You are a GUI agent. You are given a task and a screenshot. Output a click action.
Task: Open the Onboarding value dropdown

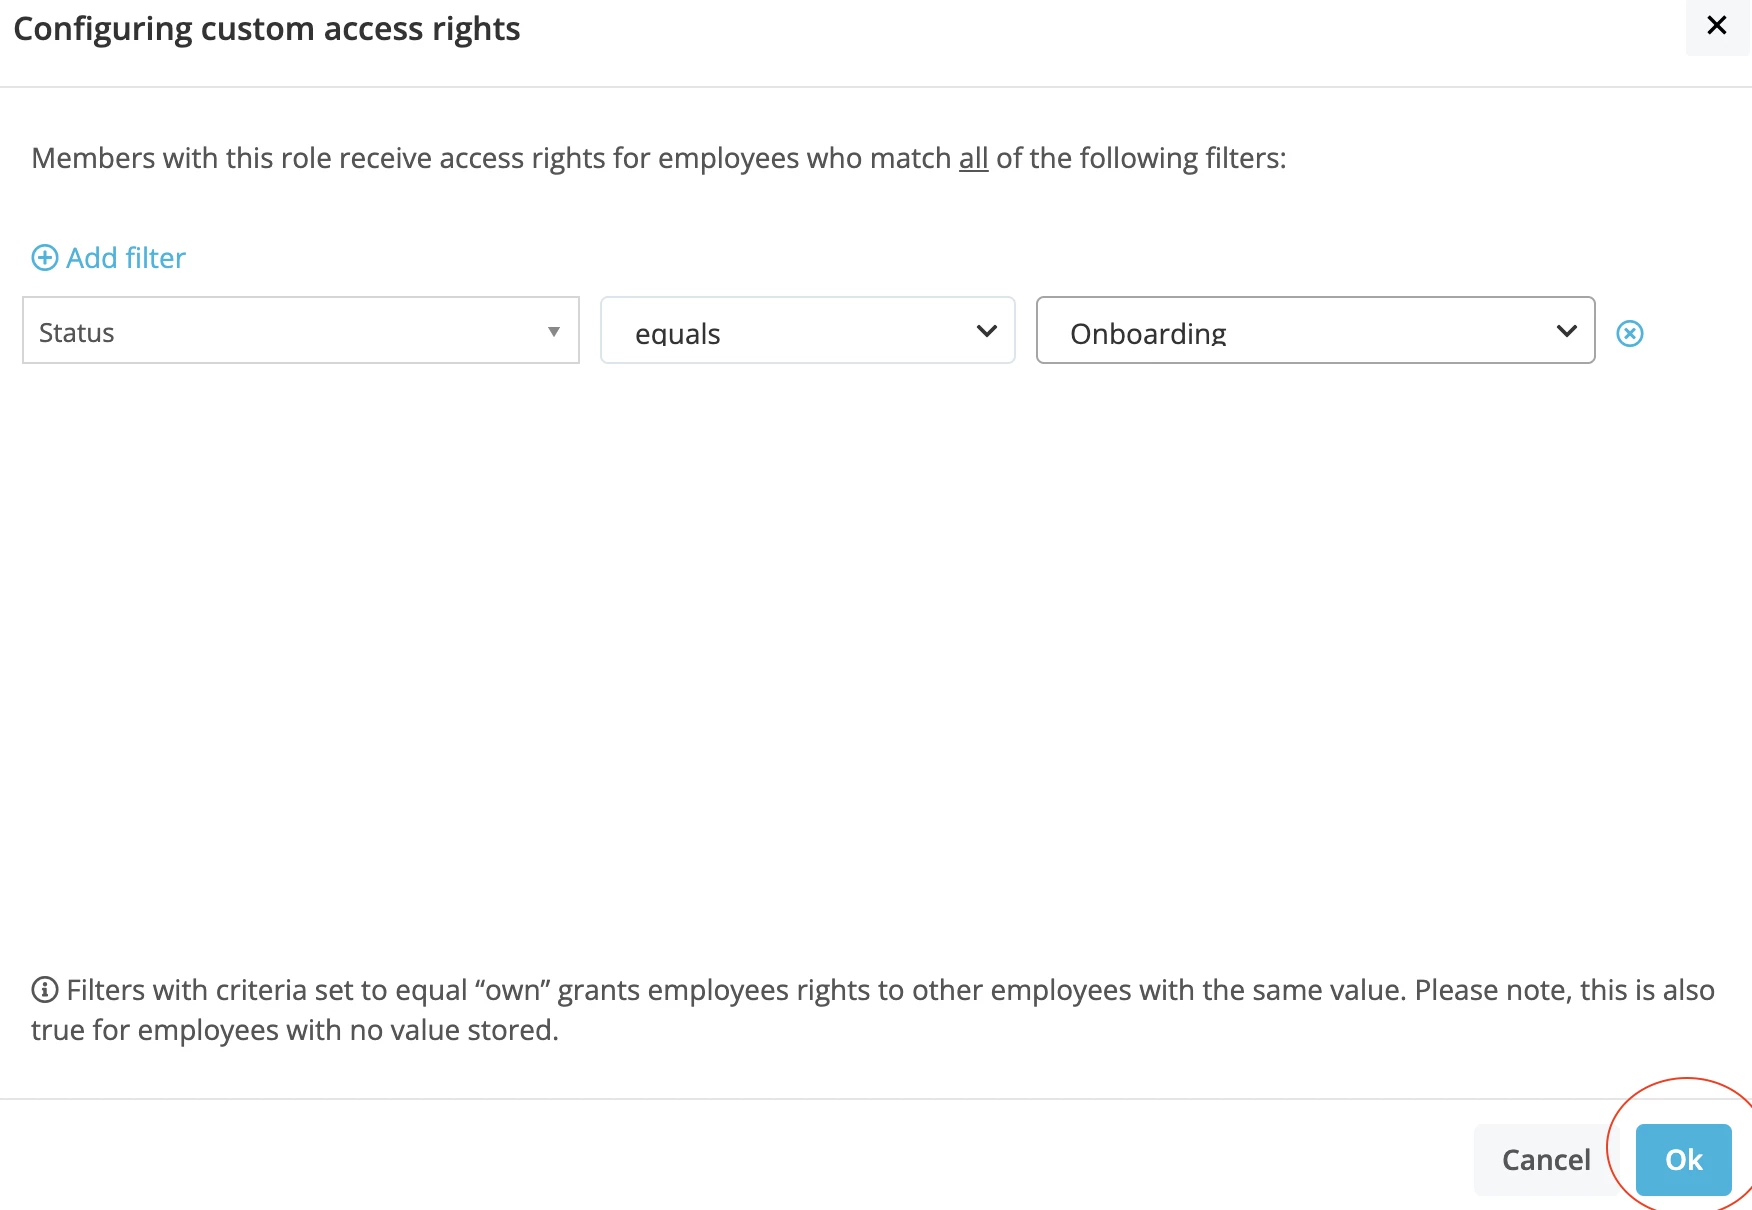[1316, 330]
